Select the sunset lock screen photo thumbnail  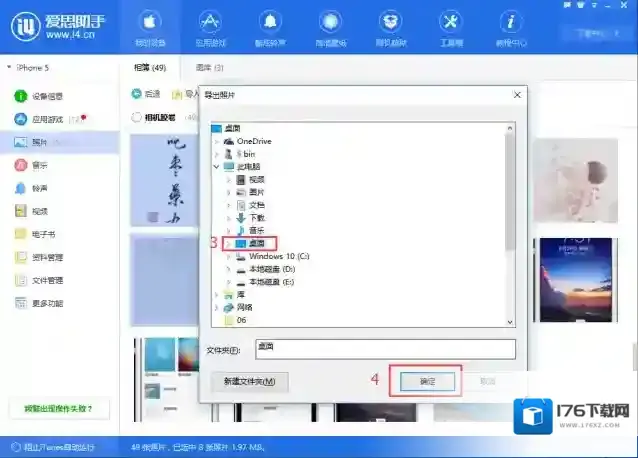click(576, 280)
